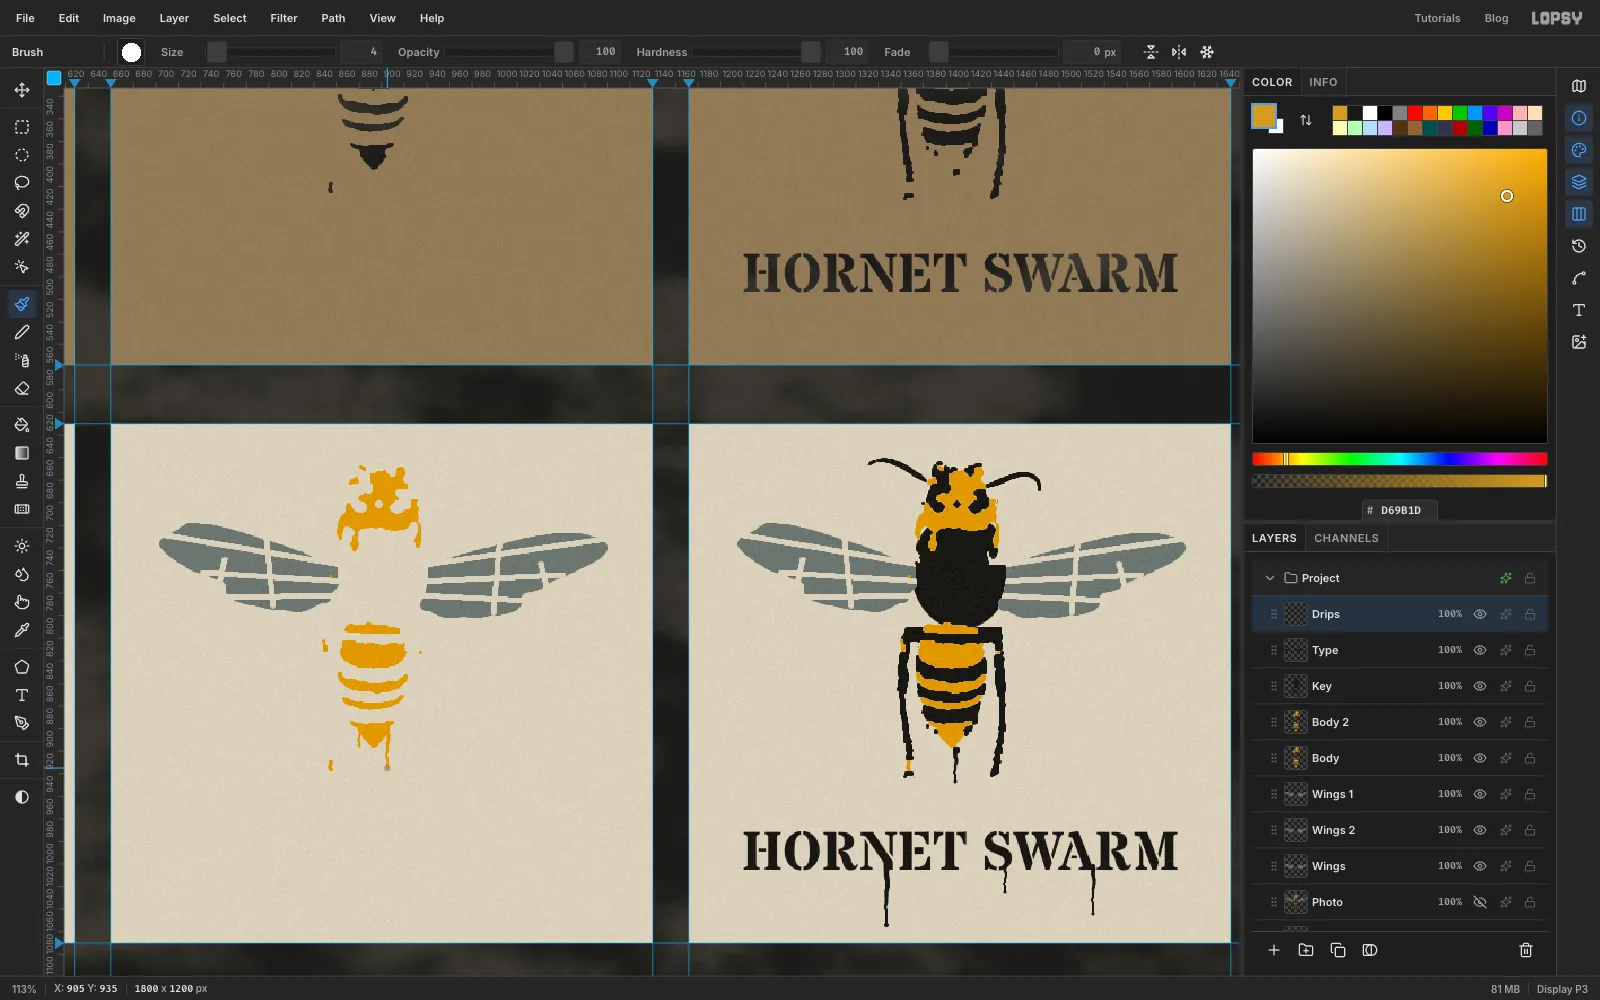Image resolution: width=1600 pixels, height=1000 pixels.
Task: Show the hidden Photo layer
Action: (1480, 902)
